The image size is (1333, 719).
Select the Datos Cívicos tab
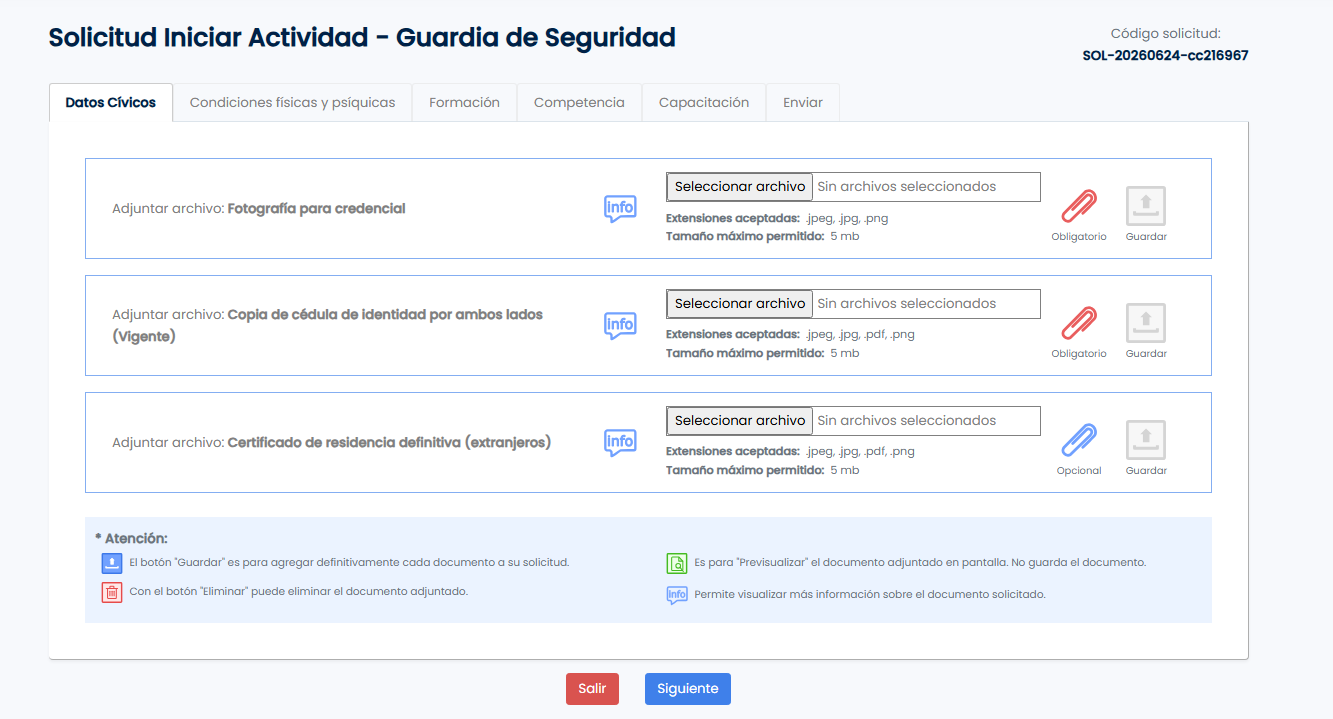coord(111,102)
